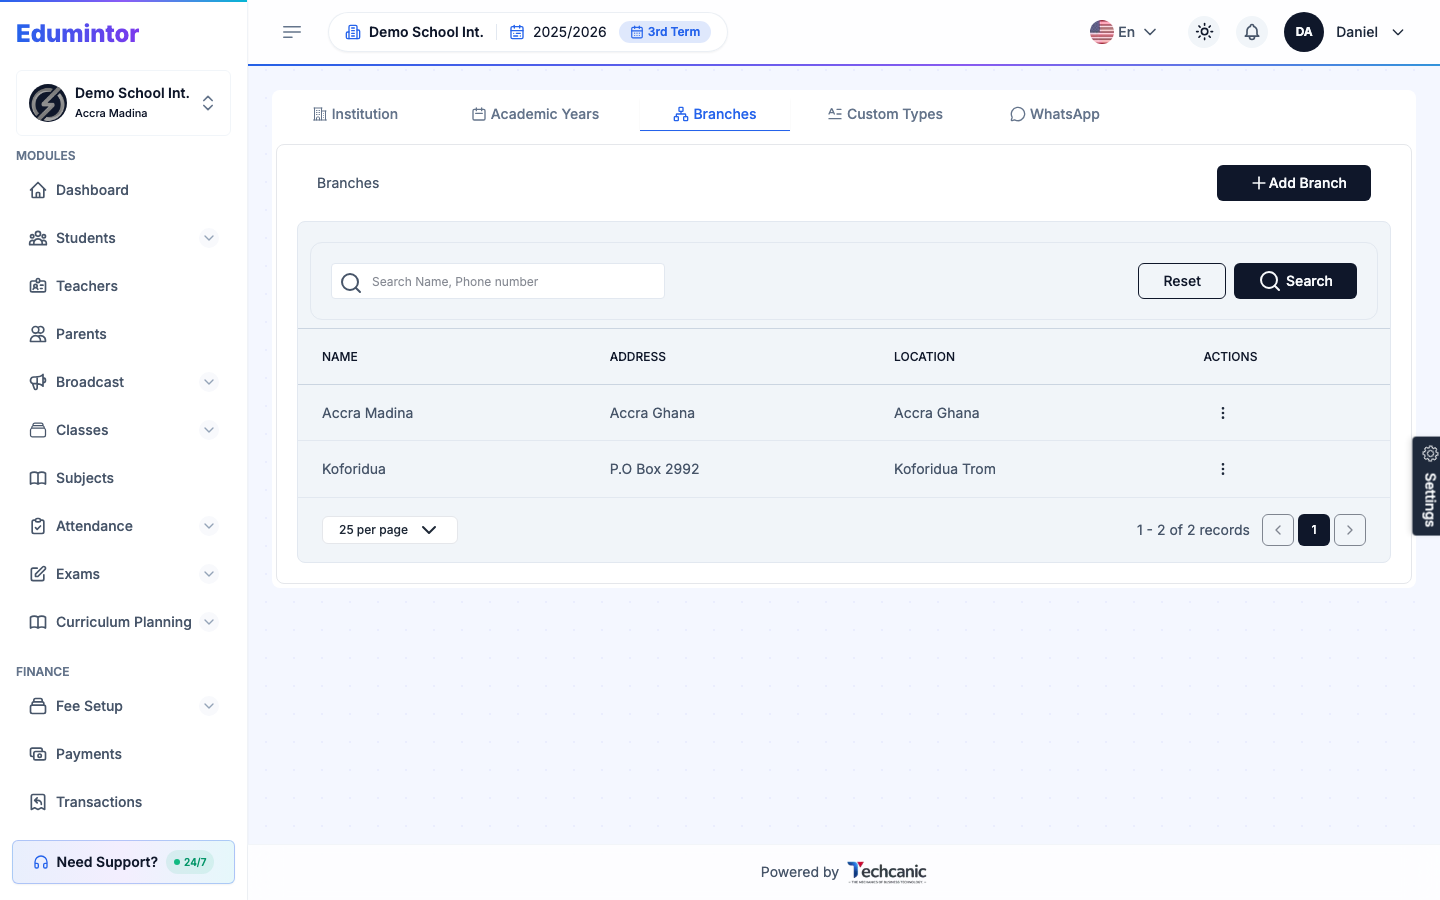The width and height of the screenshot is (1440, 900).
Task: Select page 1 in pagination
Action: [1314, 530]
